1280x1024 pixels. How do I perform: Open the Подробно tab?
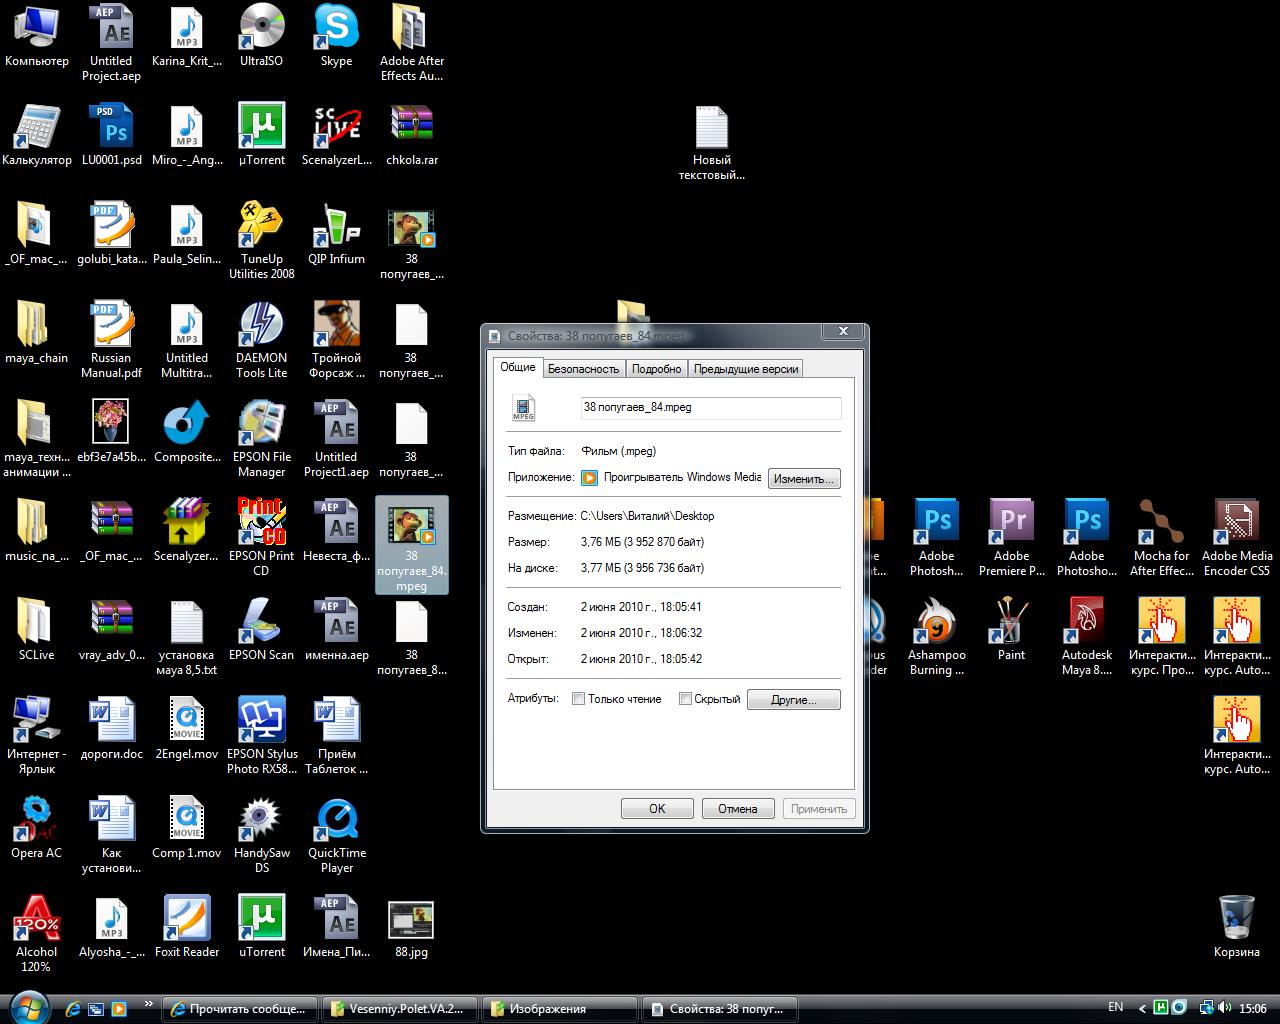tap(657, 369)
